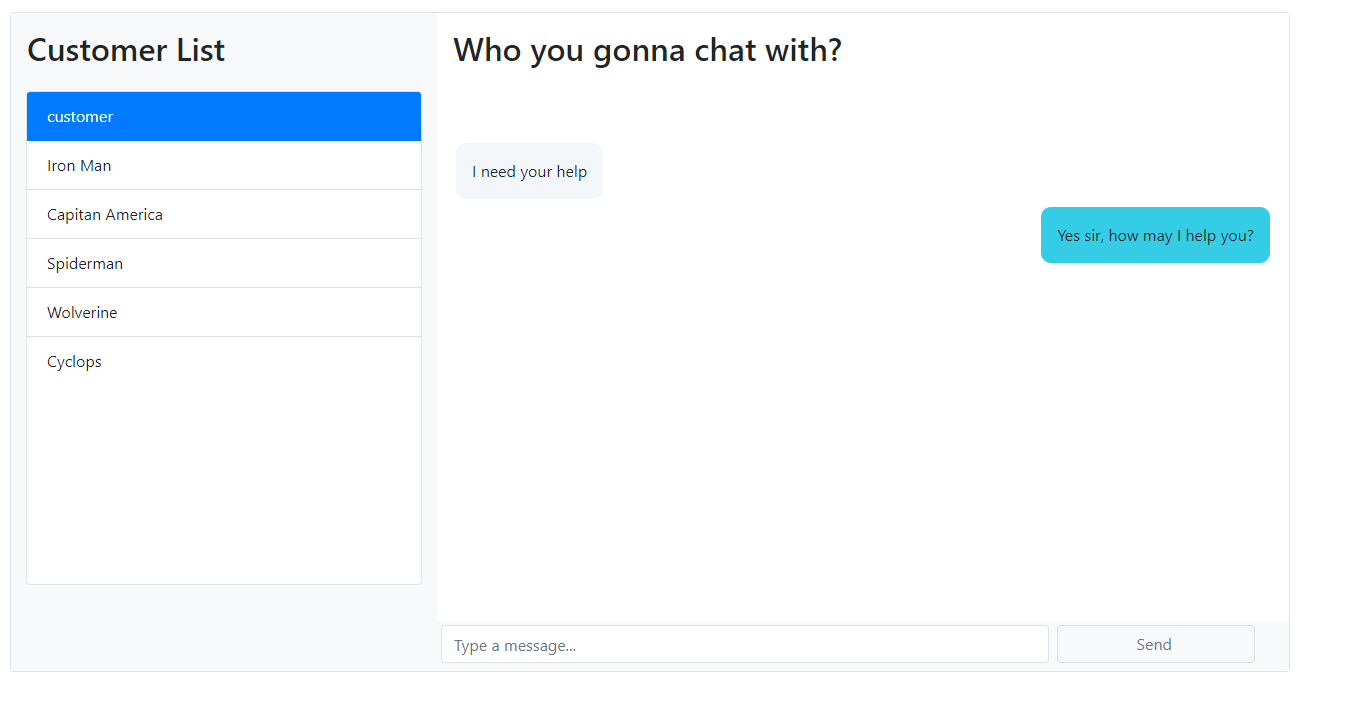Click empty space left of the blue reply bubble

pyautogui.click(x=740, y=235)
